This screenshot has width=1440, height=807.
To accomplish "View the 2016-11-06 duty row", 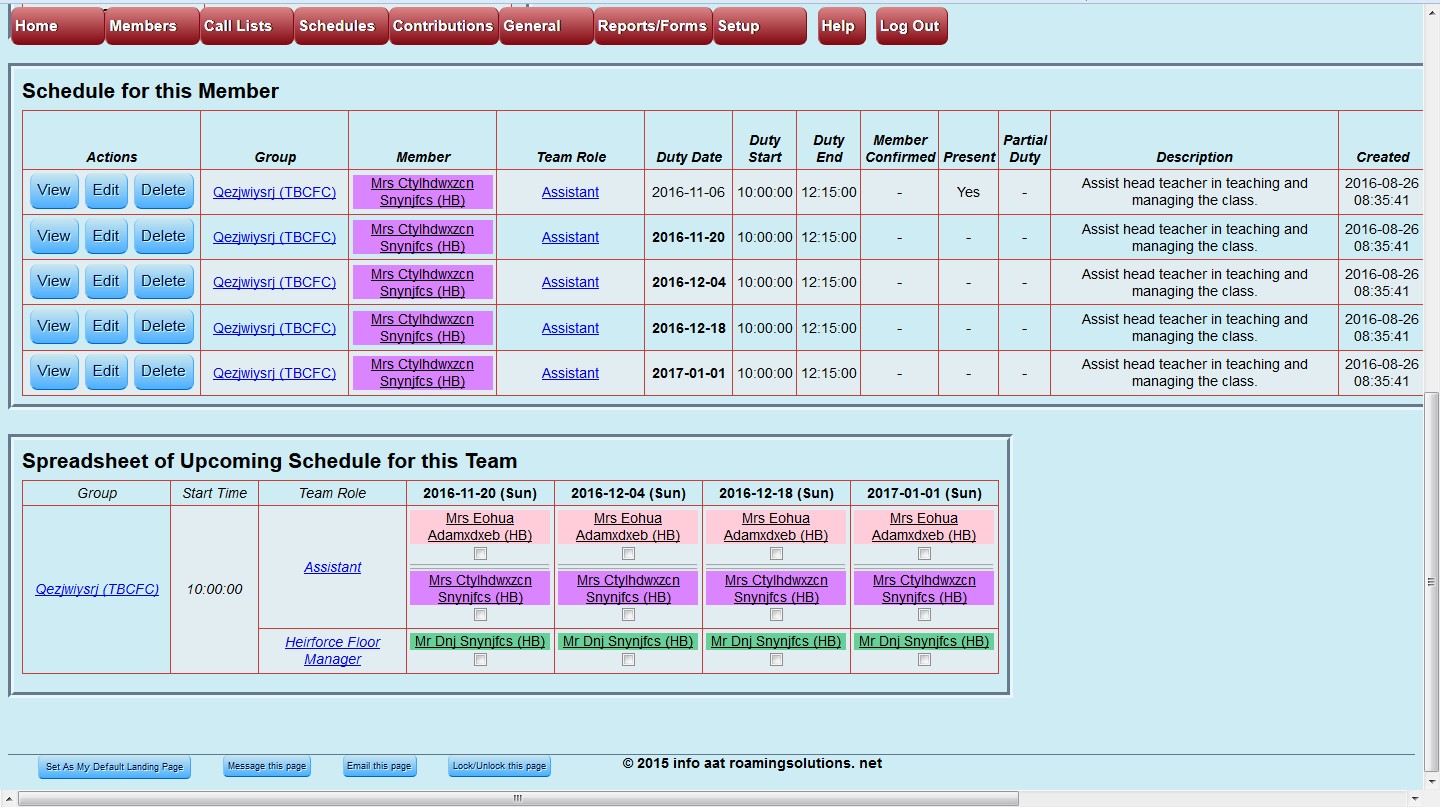I will click(x=54, y=191).
